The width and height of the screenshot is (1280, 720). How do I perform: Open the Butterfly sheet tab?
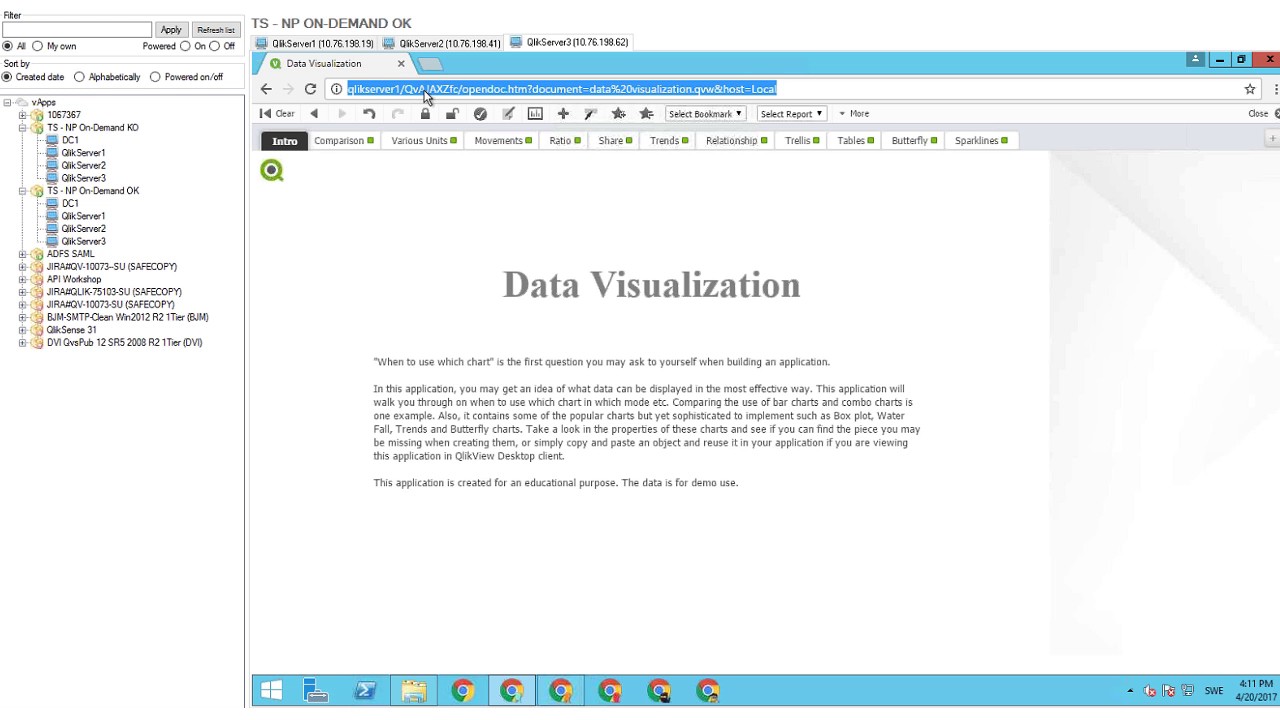pyautogui.click(x=914, y=141)
